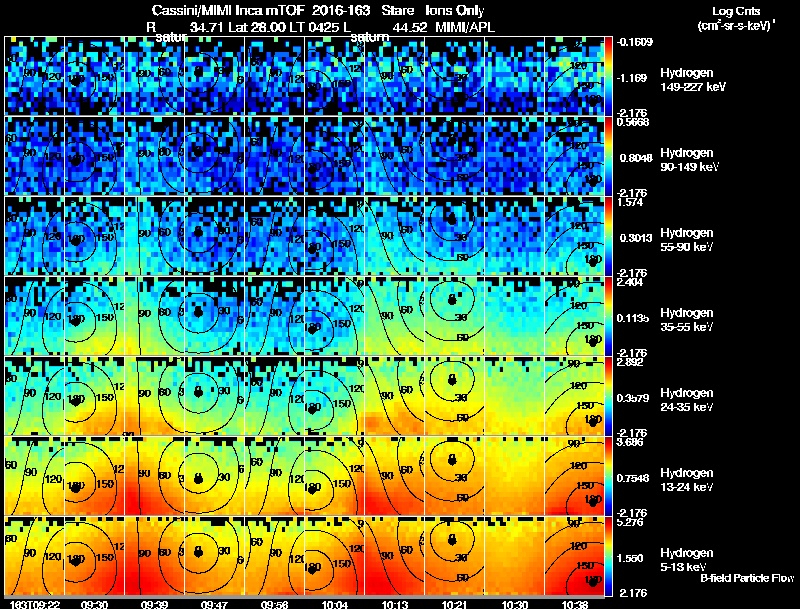Open the 24-35 keV image panel at 10:21
The height and width of the screenshot is (609, 800).
point(454,396)
